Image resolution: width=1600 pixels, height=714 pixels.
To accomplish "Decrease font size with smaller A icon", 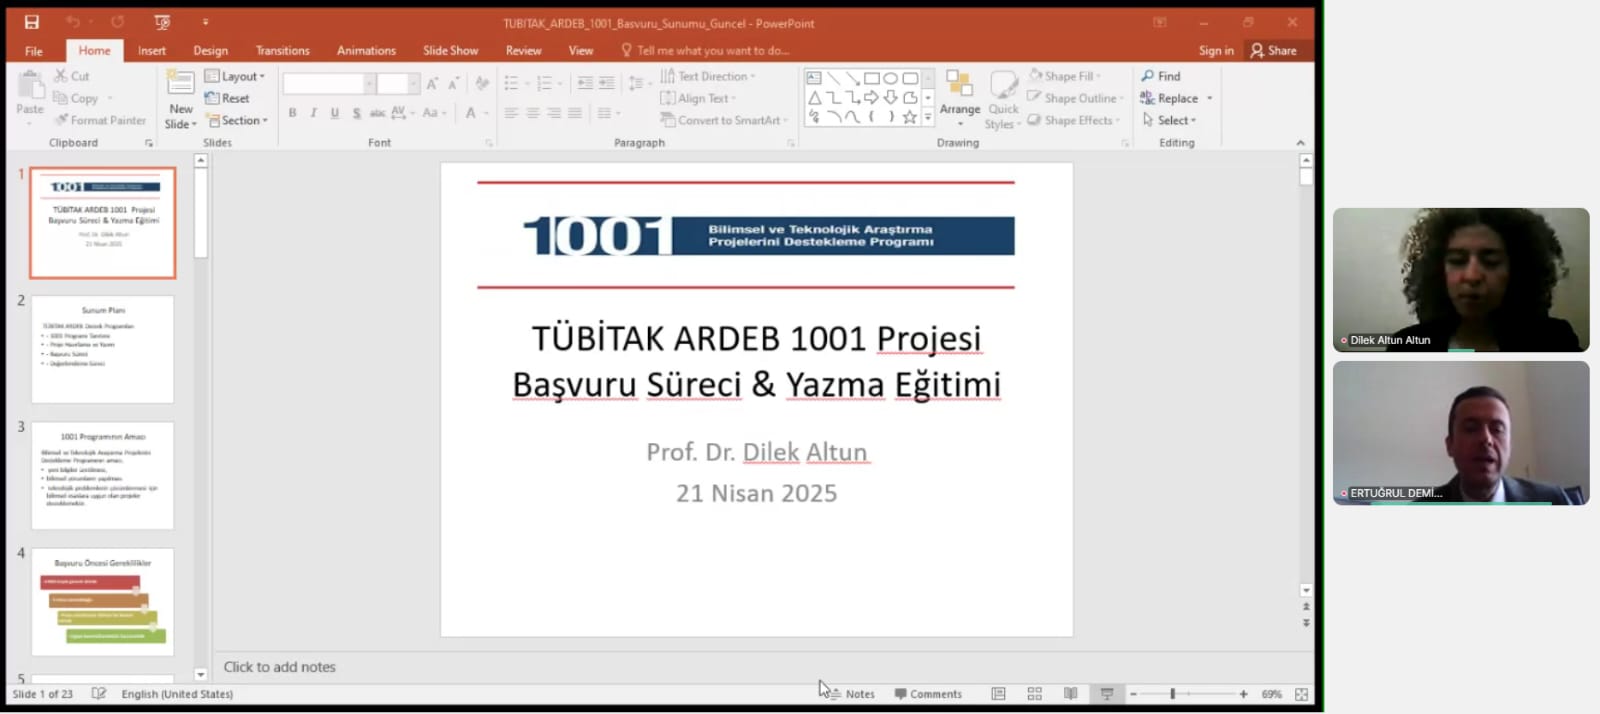I will [x=453, y=84].
